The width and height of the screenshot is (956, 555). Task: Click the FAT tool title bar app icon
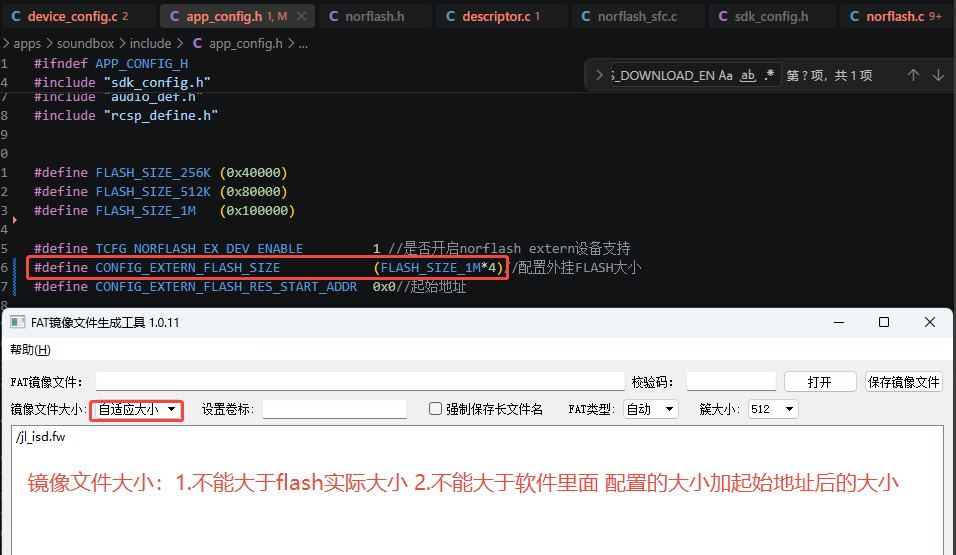(18, 322)
